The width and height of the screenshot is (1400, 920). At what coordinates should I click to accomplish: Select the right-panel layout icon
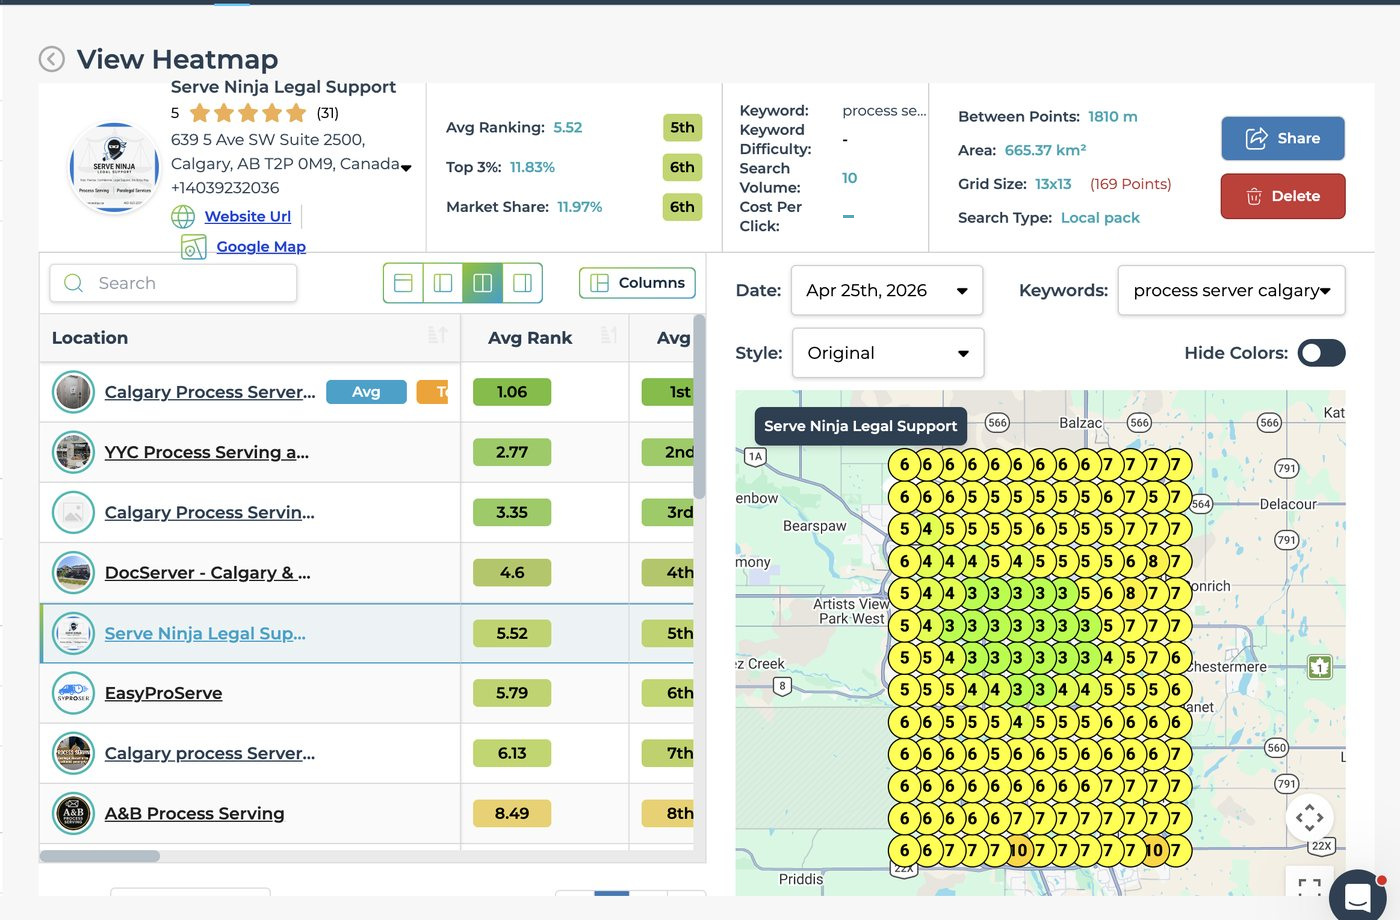point(522,283)
